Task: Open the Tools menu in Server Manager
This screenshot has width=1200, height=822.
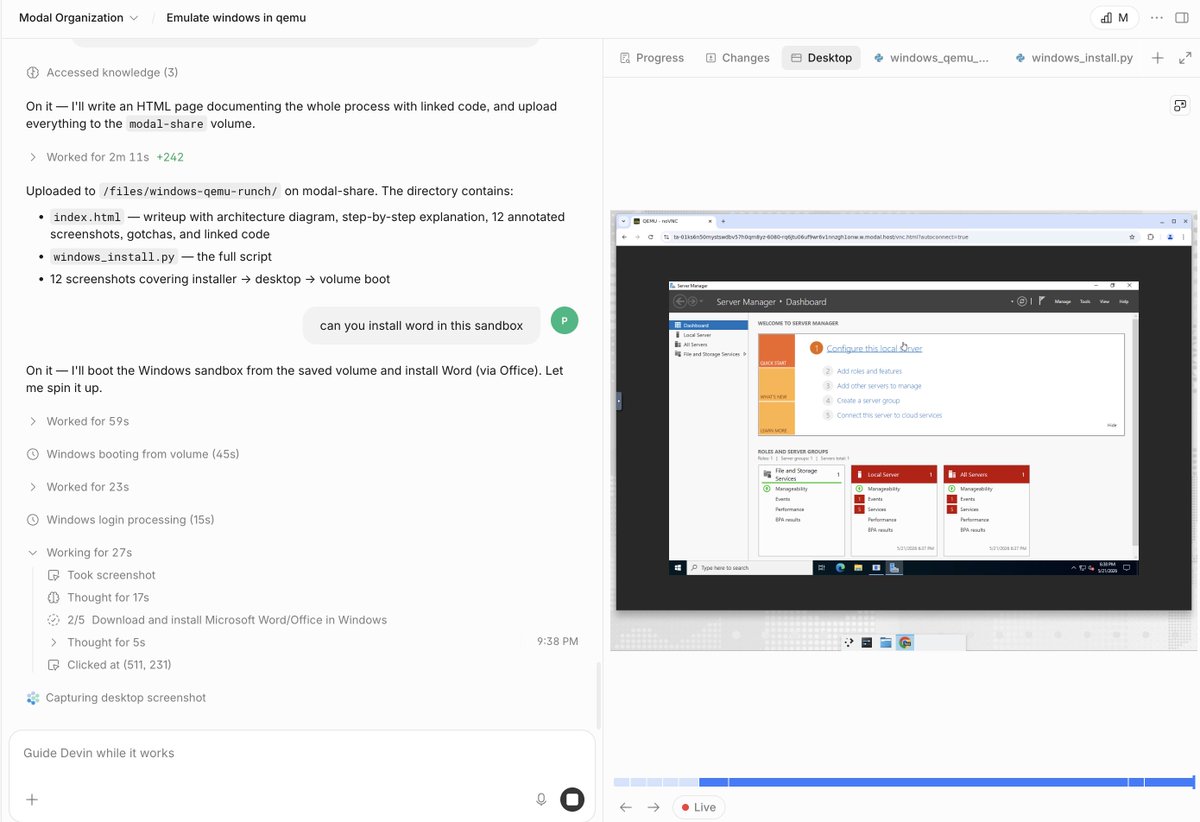Action: click(x=1085, y=301)
